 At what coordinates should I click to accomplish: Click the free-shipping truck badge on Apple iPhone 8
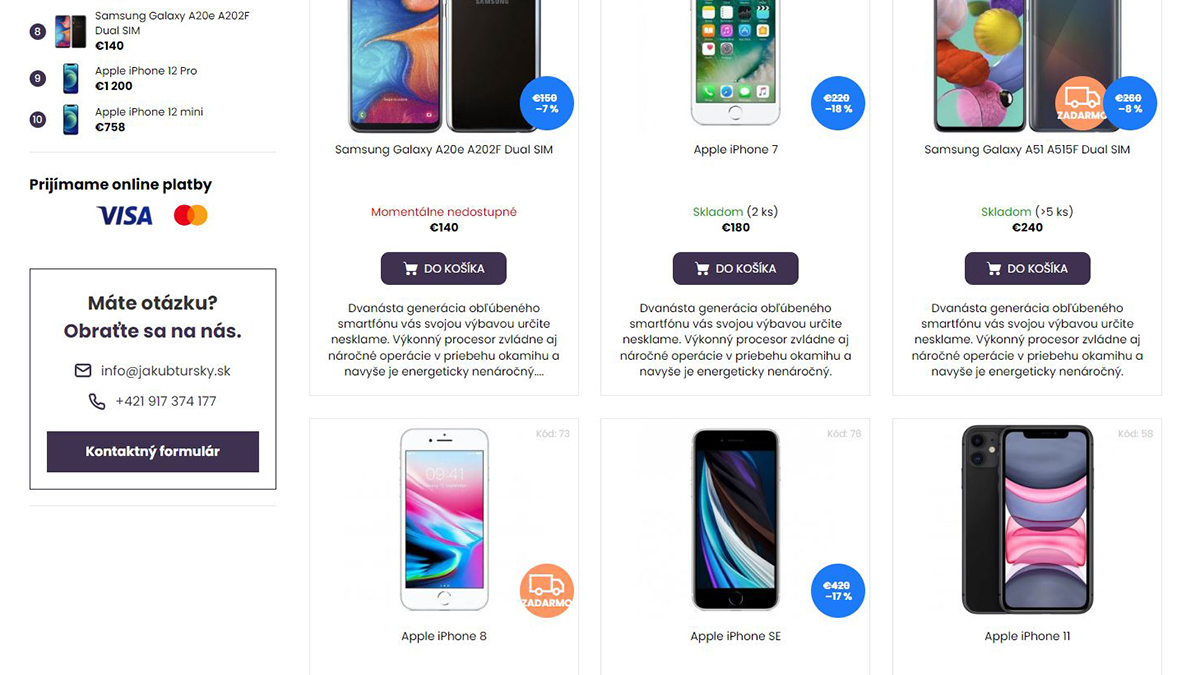pos(547,591)
